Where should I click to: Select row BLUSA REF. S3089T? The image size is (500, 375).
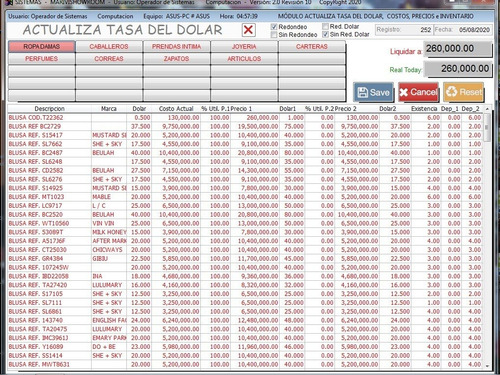pos(246,232)
